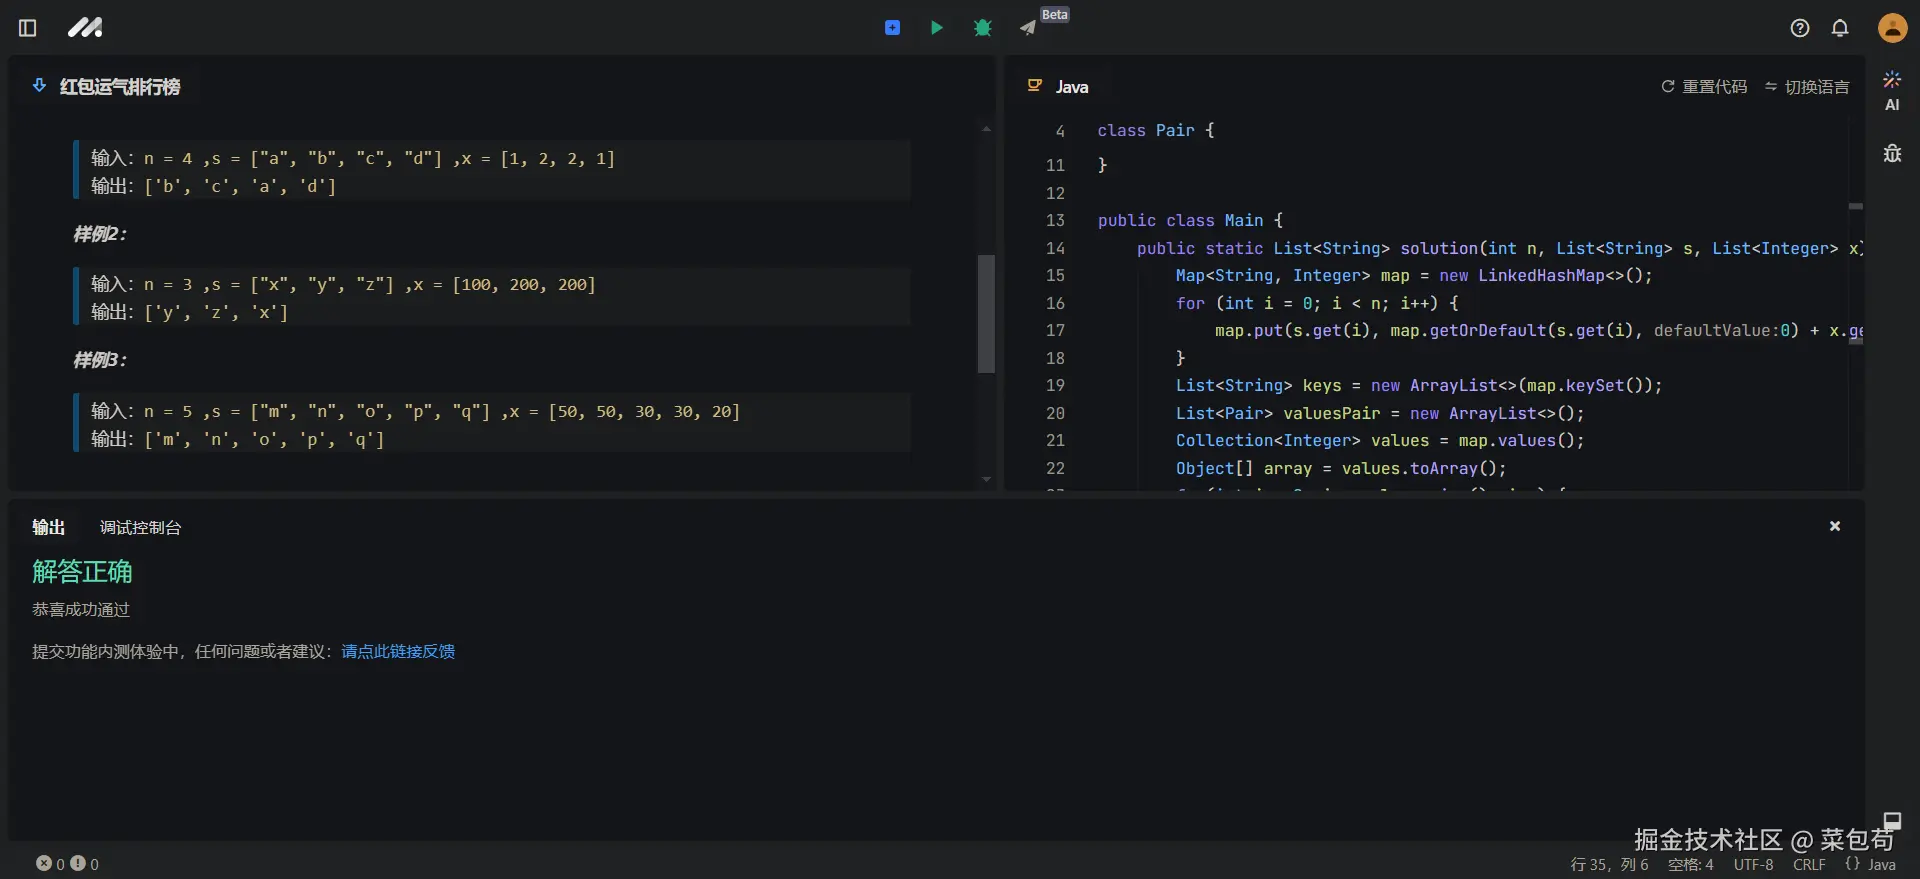Reset the code with 重置代码

(x=1705, y=87)
